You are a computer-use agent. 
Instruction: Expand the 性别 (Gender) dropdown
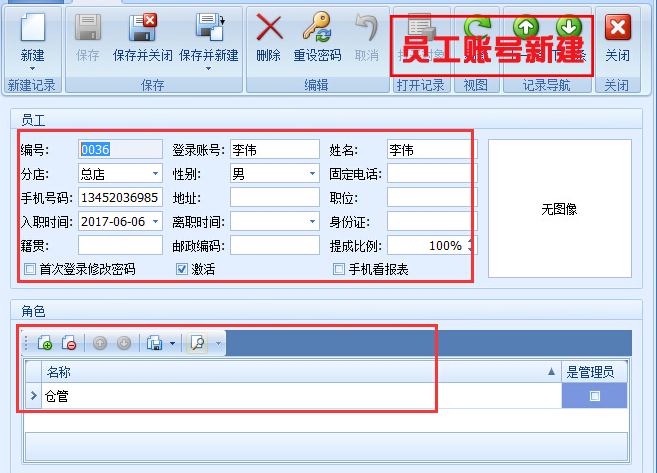313,174
